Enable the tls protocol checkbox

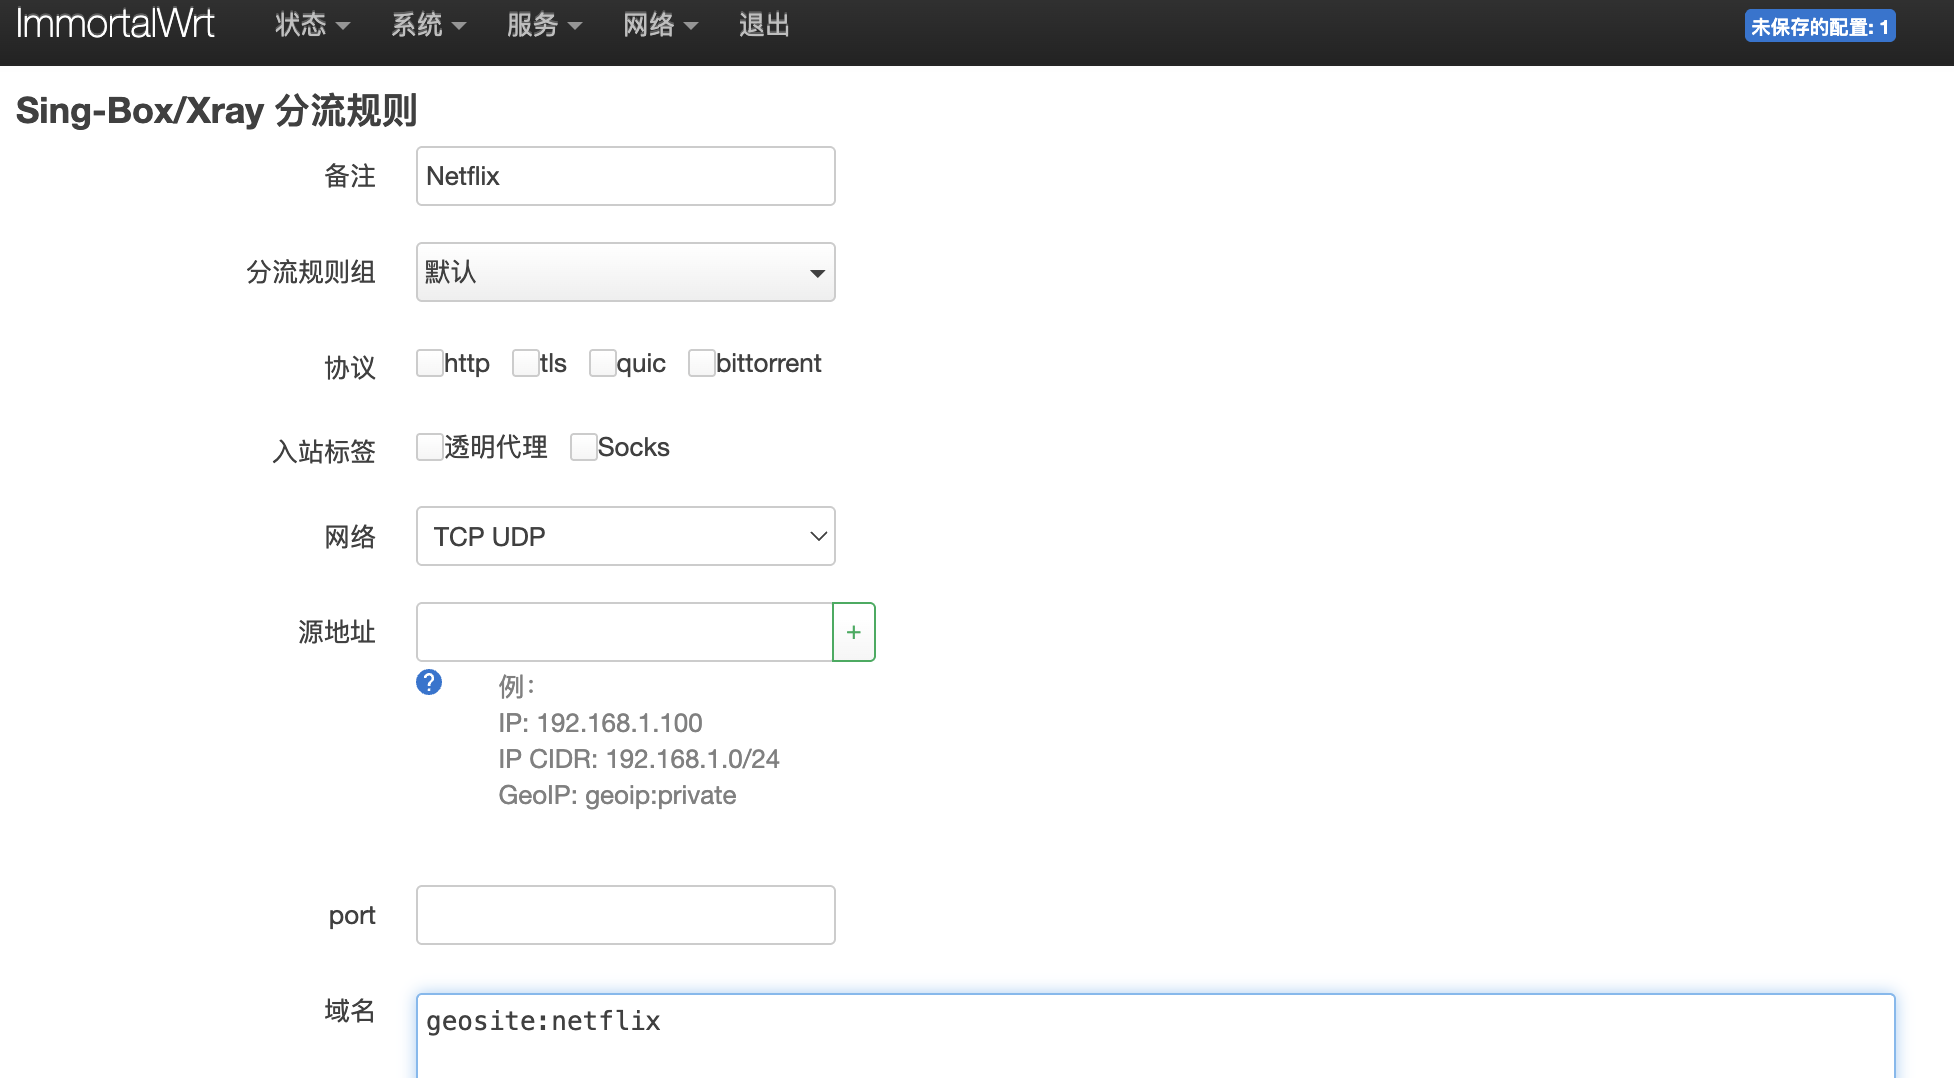pyautogui.click(x=525, y=363)
